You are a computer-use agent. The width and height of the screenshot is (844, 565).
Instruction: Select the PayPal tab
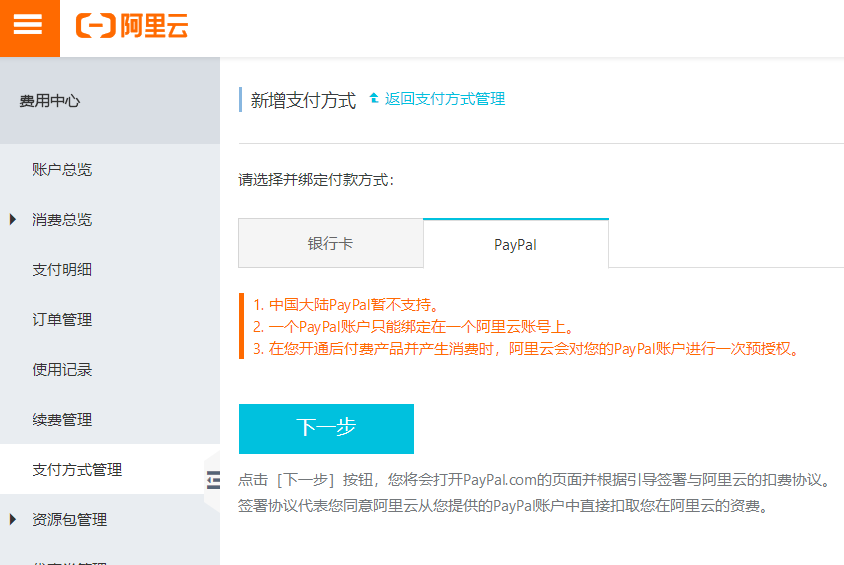516,244
